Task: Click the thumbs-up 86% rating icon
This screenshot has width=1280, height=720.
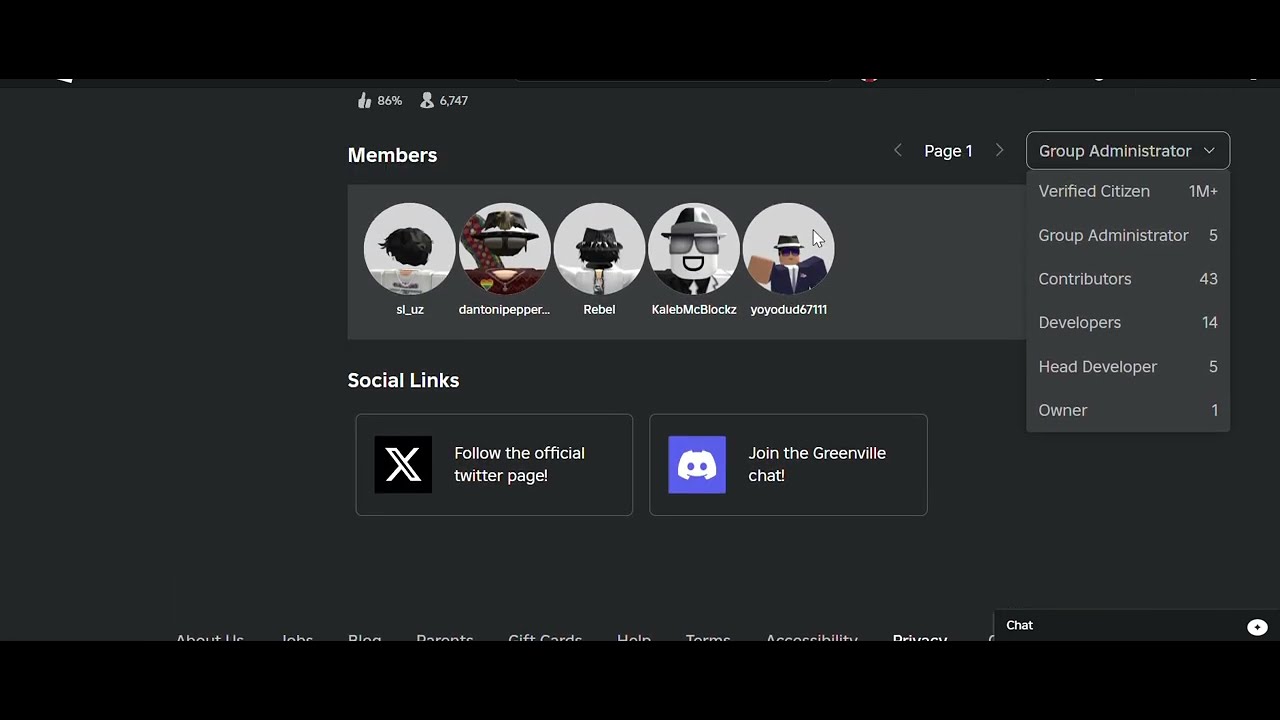Action: click(x=364, y=101)
